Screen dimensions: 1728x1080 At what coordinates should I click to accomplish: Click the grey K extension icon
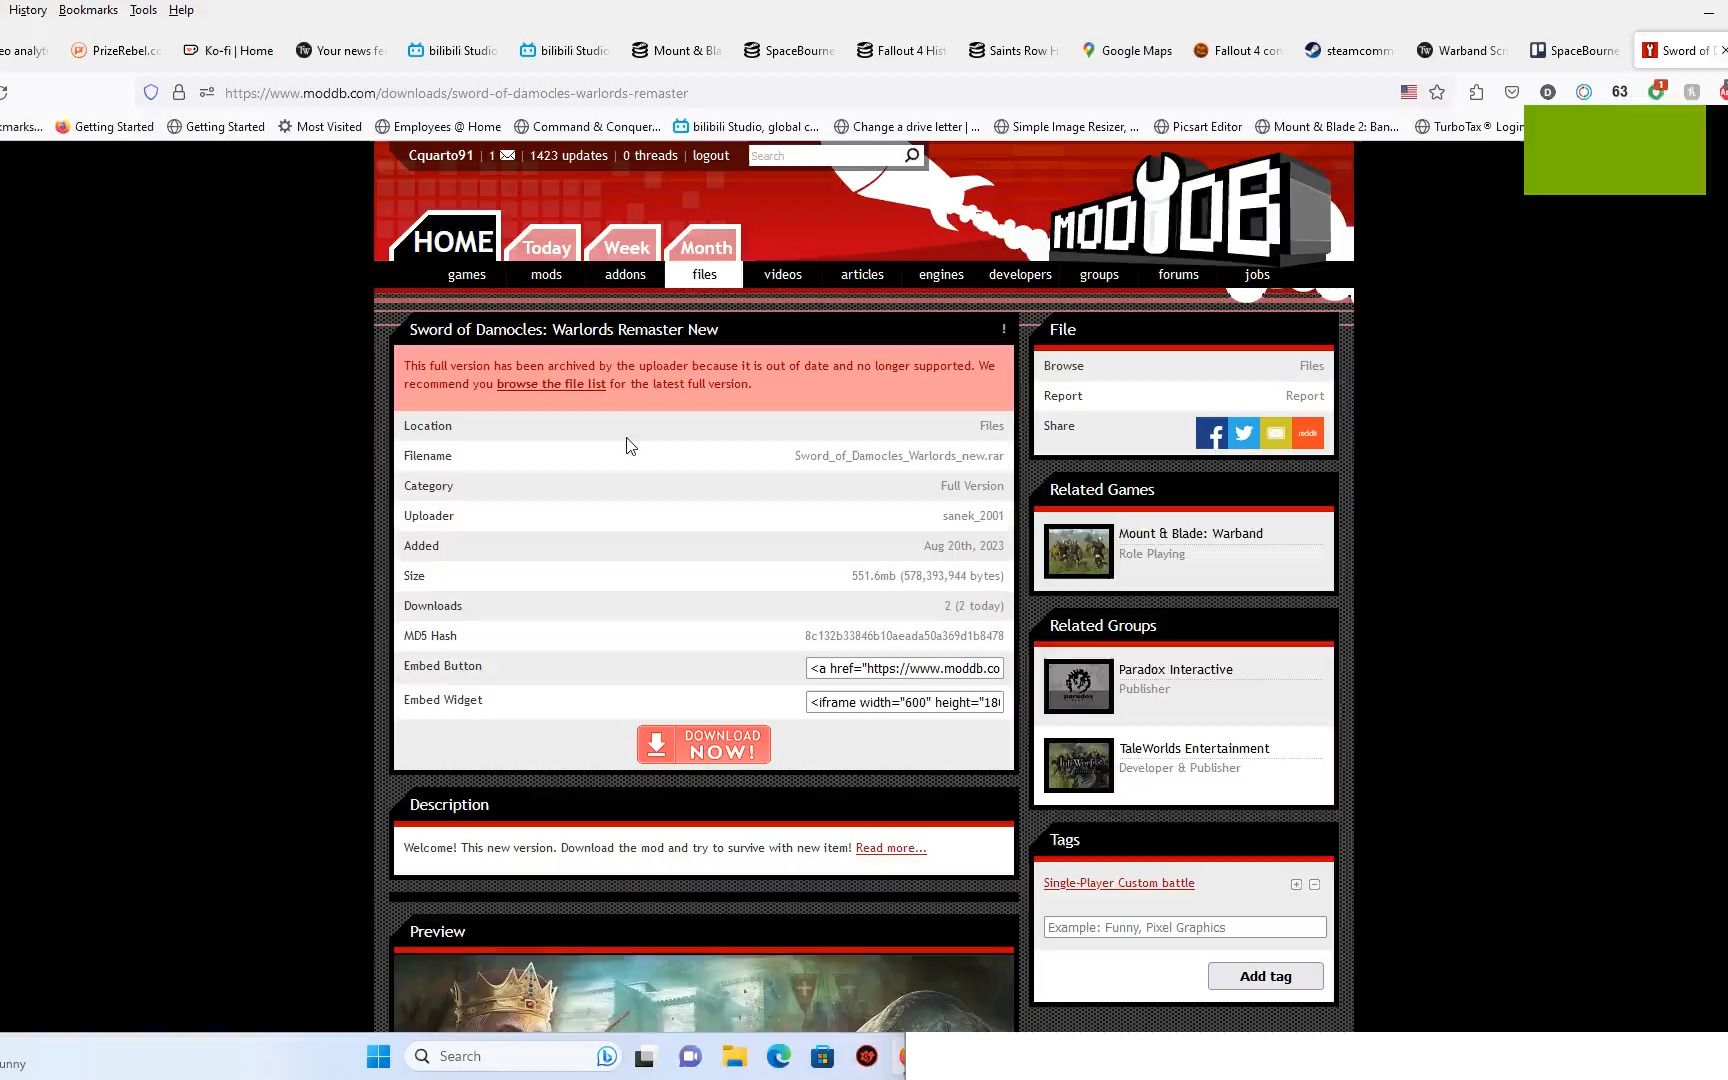click(x=1692, y=92)
